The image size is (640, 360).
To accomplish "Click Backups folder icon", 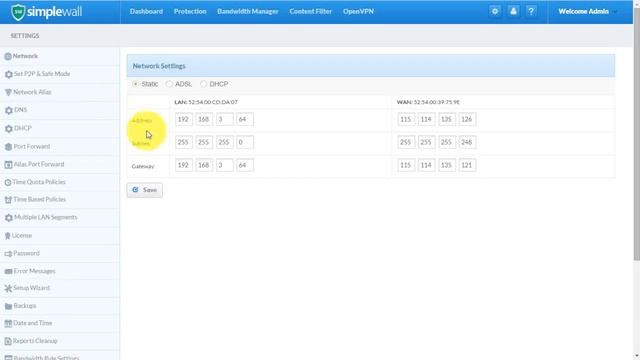I will click(x=8, y=306).
